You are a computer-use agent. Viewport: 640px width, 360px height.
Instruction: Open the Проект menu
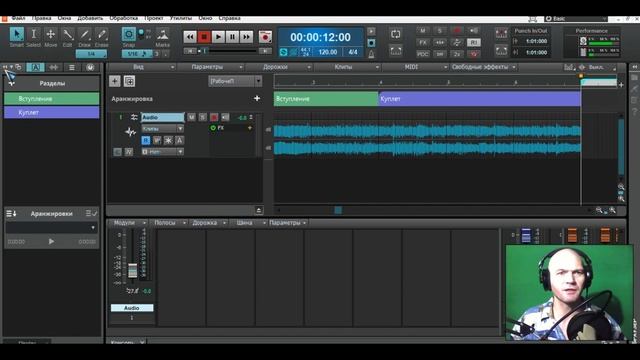point(153,18)
